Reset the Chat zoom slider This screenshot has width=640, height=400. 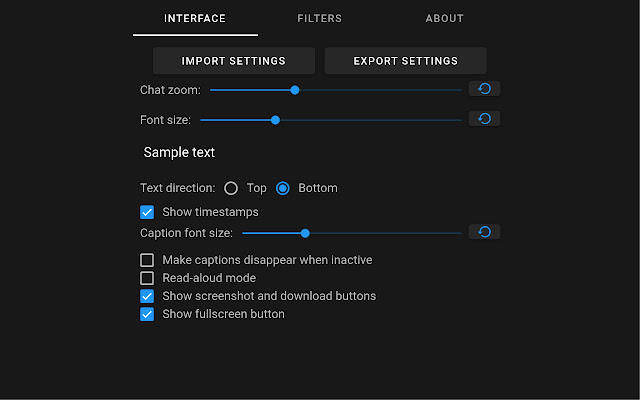click(484, 89)
